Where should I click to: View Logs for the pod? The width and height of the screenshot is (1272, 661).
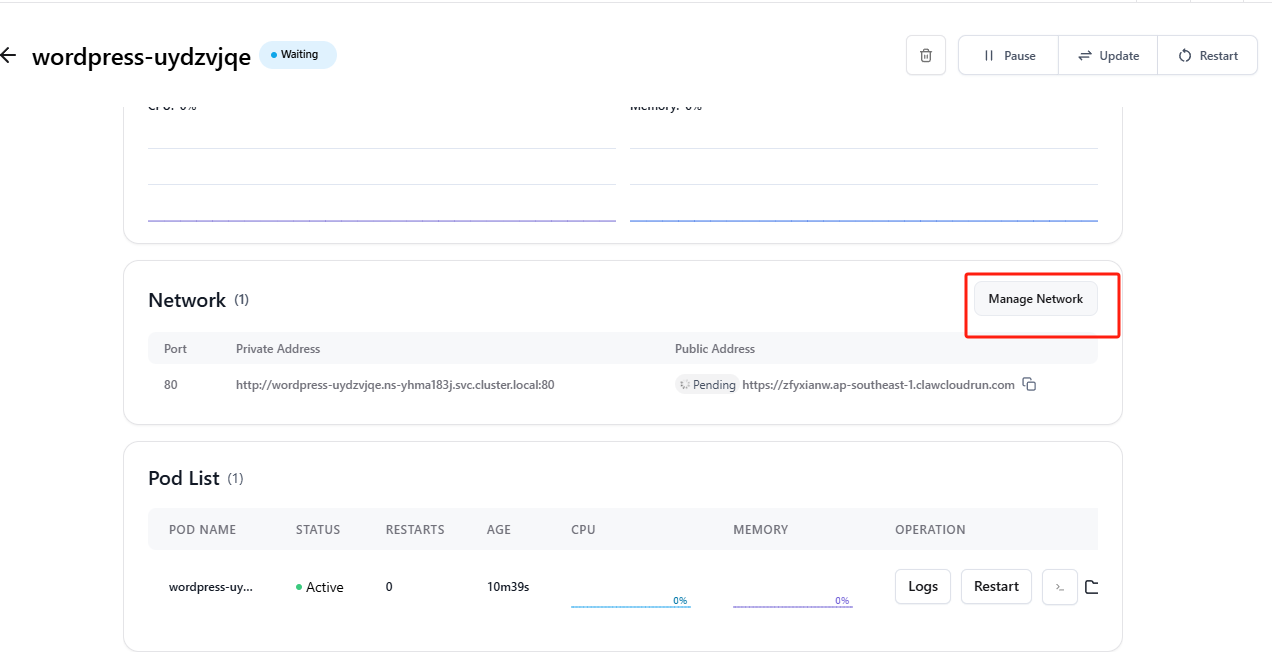click(923, 587)
